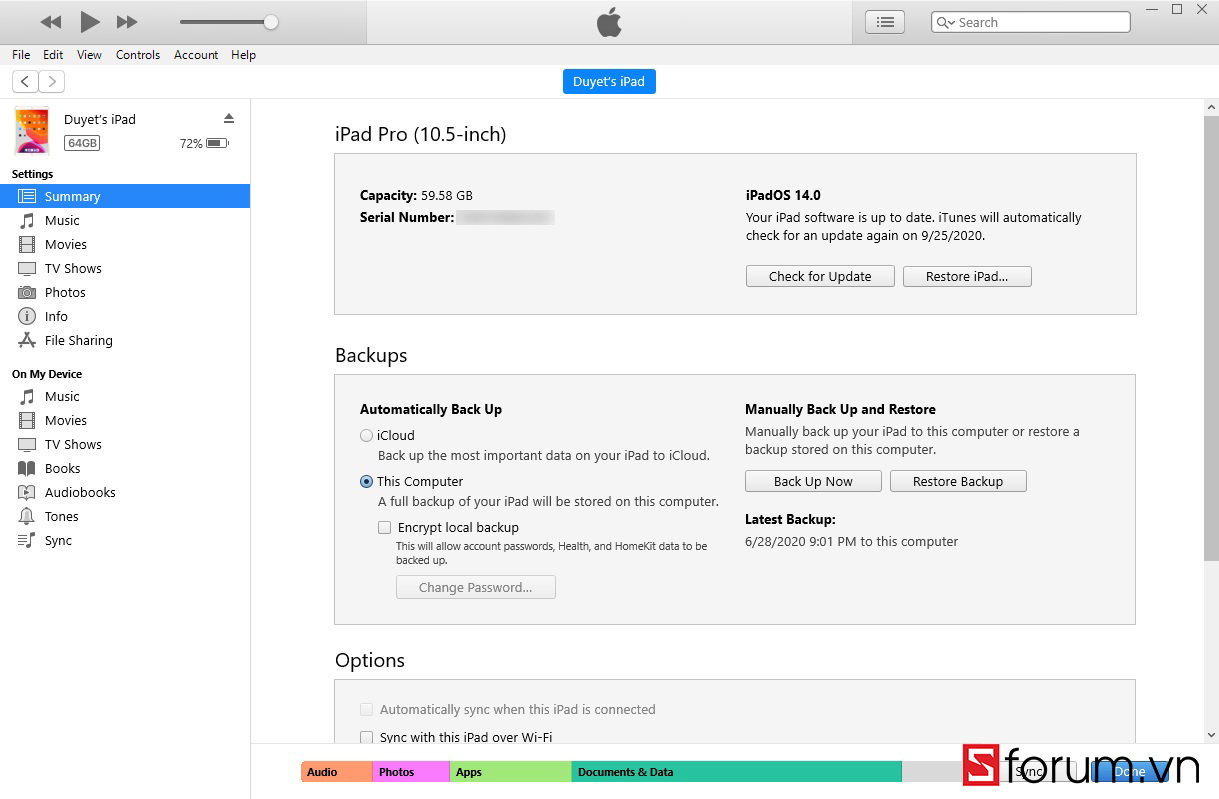Viewport: 1219px width, 799px height.
Task: Click the blurred Serial Number value
Action: (x=505, y=217)
